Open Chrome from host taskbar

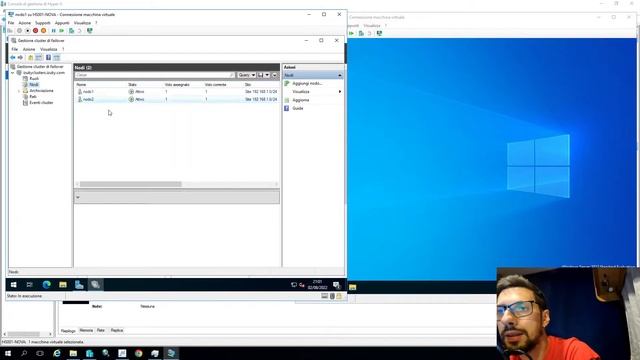(139, 353)
